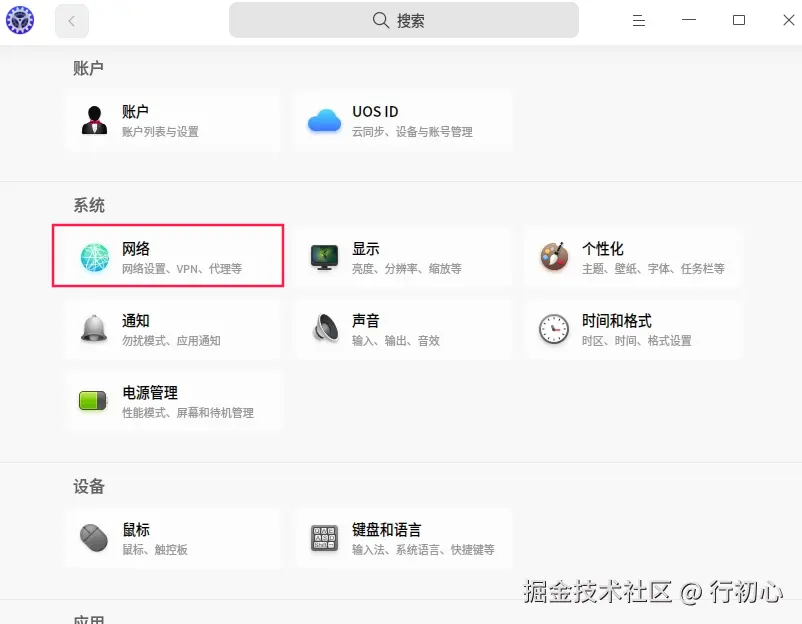Click 网络设置、VPN、代理等 description
802x624 pixels.
182,269
